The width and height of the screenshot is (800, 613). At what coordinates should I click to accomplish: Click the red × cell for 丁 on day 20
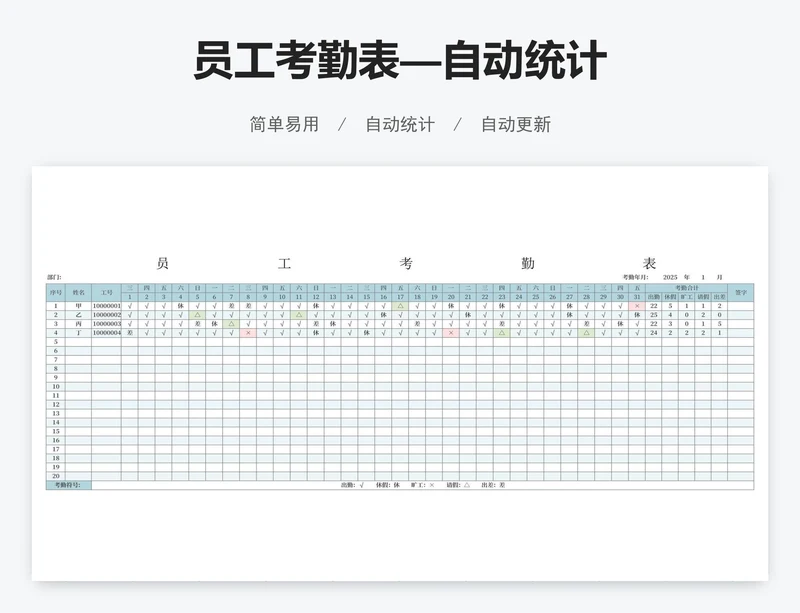(x=451, y=333)
